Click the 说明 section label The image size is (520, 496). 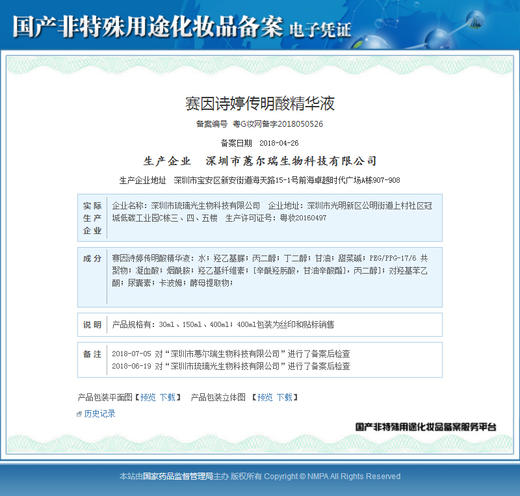point(92,324)
